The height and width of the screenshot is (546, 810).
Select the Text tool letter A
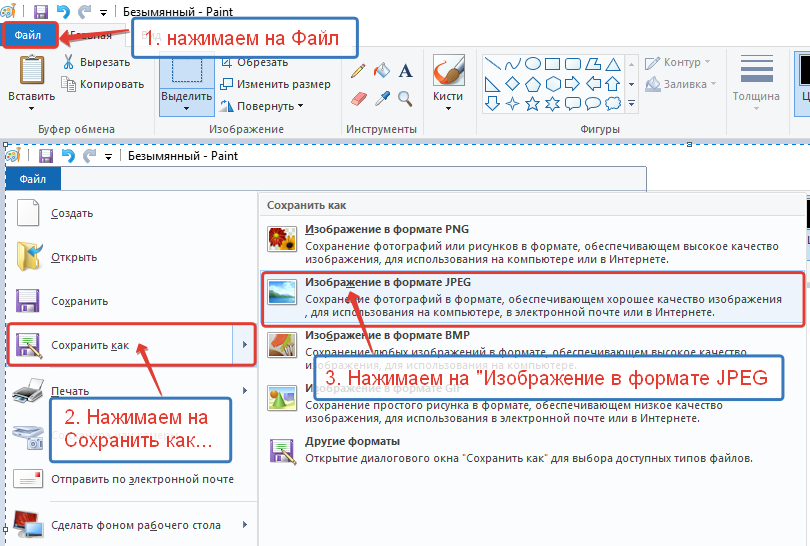click(406, 70)
